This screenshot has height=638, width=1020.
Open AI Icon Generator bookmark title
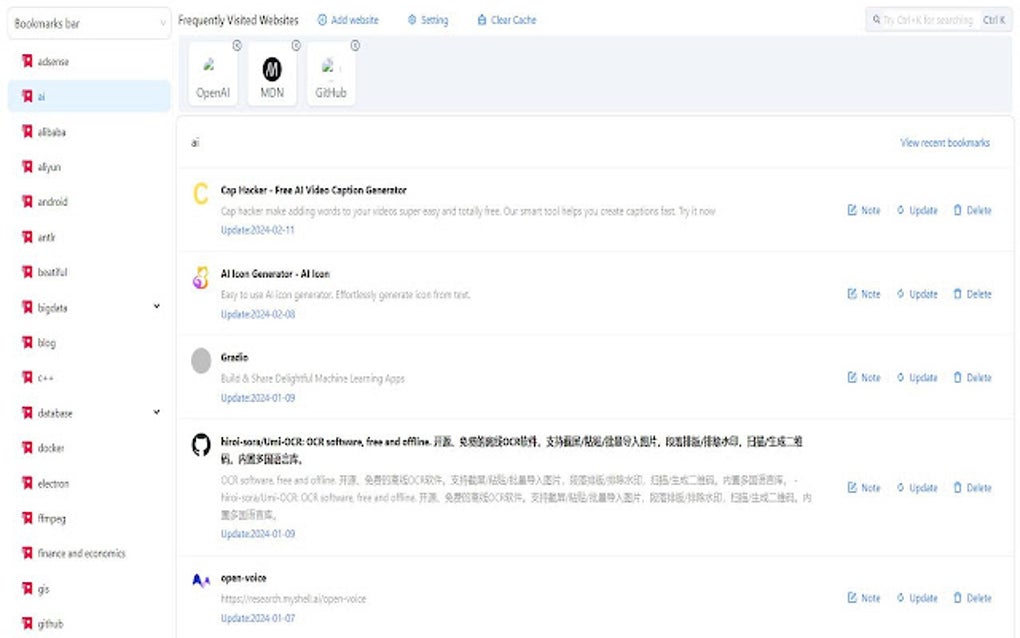(275, 274)
